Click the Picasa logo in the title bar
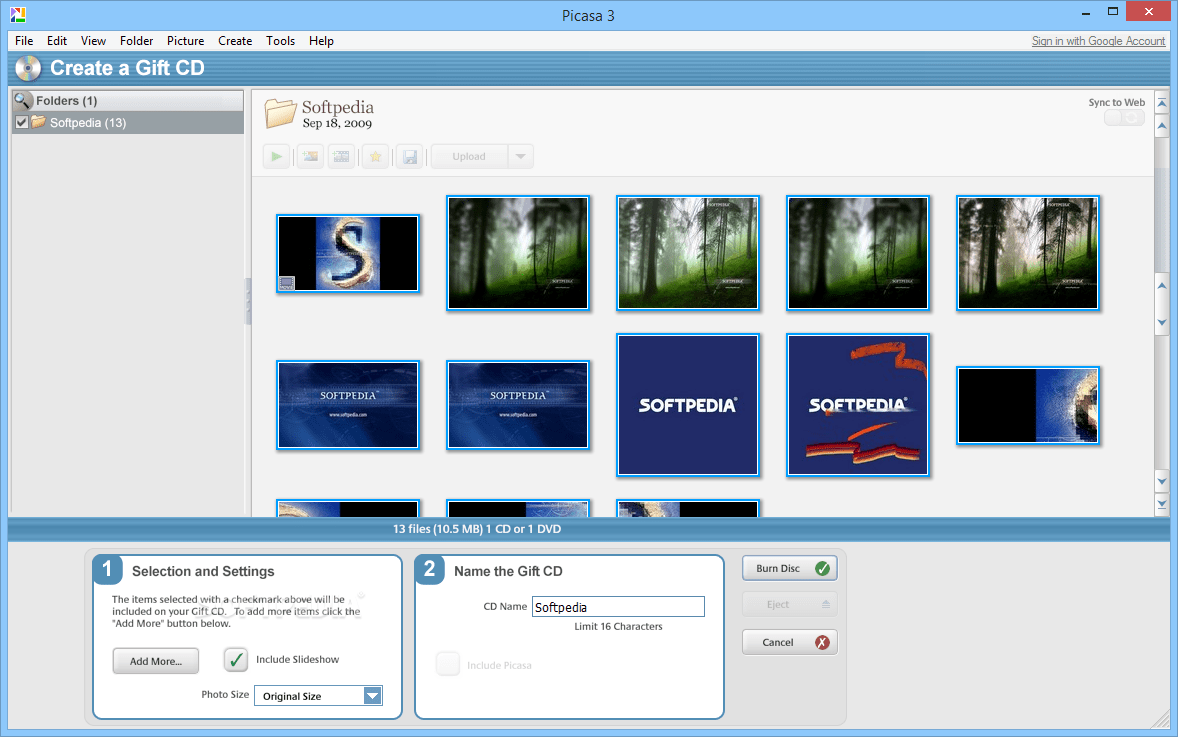Image resolution: width=1178 pixels, height=737 pixels. pyautogui.click(x=18, y=14)
